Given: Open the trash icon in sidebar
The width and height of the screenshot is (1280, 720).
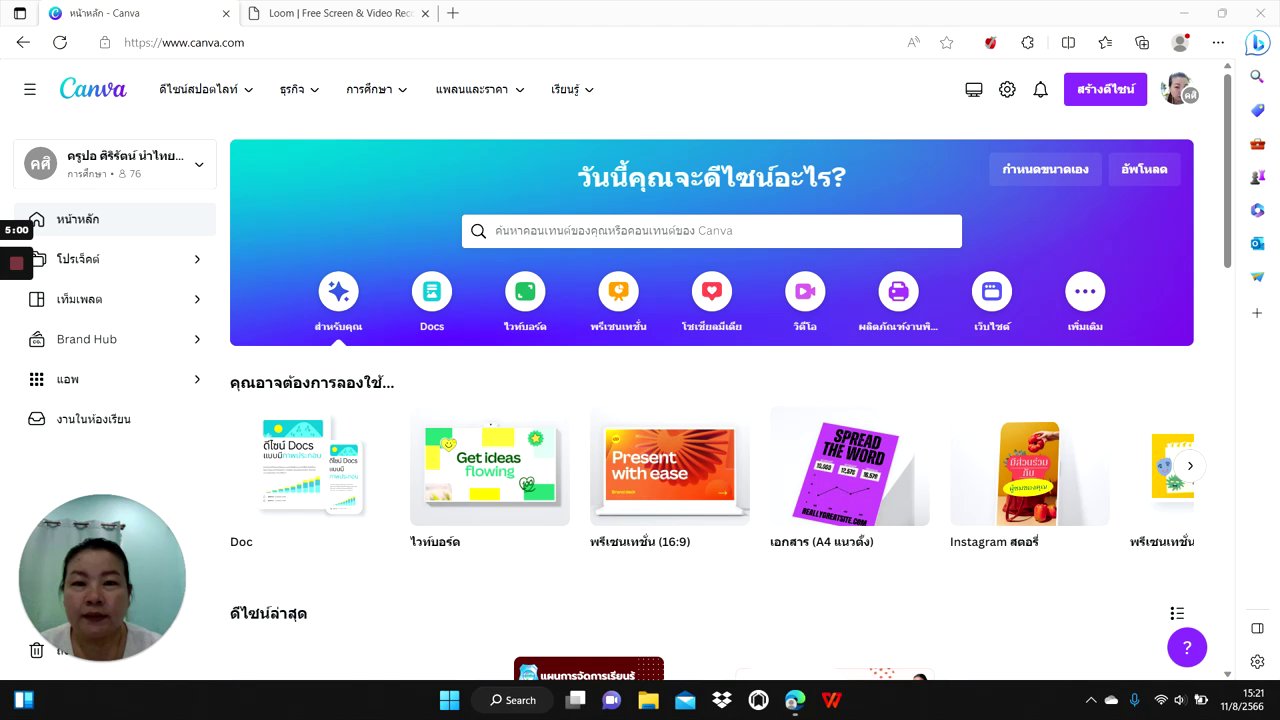Looking at the screenshot, I should (x=37, y=650).
